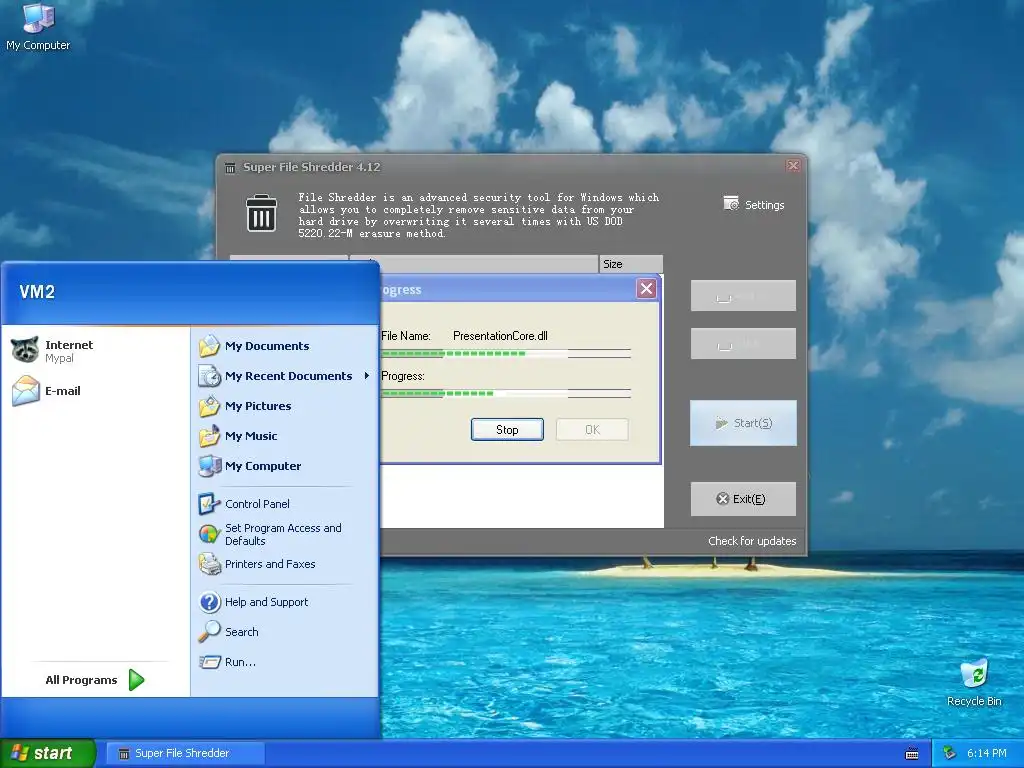Open the Run... dialog
Viewport: 1024px width, 768px height.
point(227,662)
